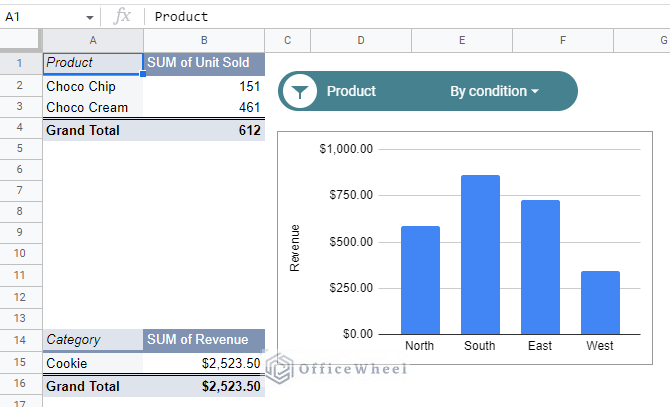The width and height of the screenshot is (670, 407).
Task: Select column C header
Action: coord(288,41)
